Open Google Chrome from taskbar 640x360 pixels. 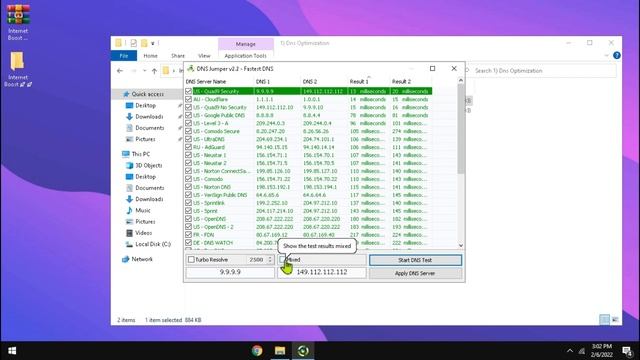click(x=257, y=351)
